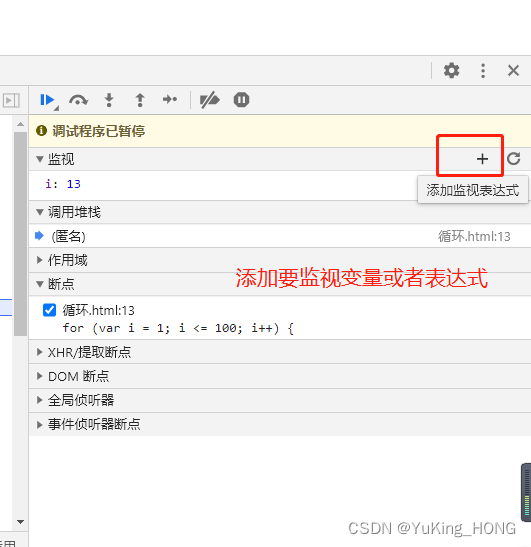Click the vertical scrollbar thumb
Image resolution: width=531 pixels, height=547 pixels.
(20, 234)
